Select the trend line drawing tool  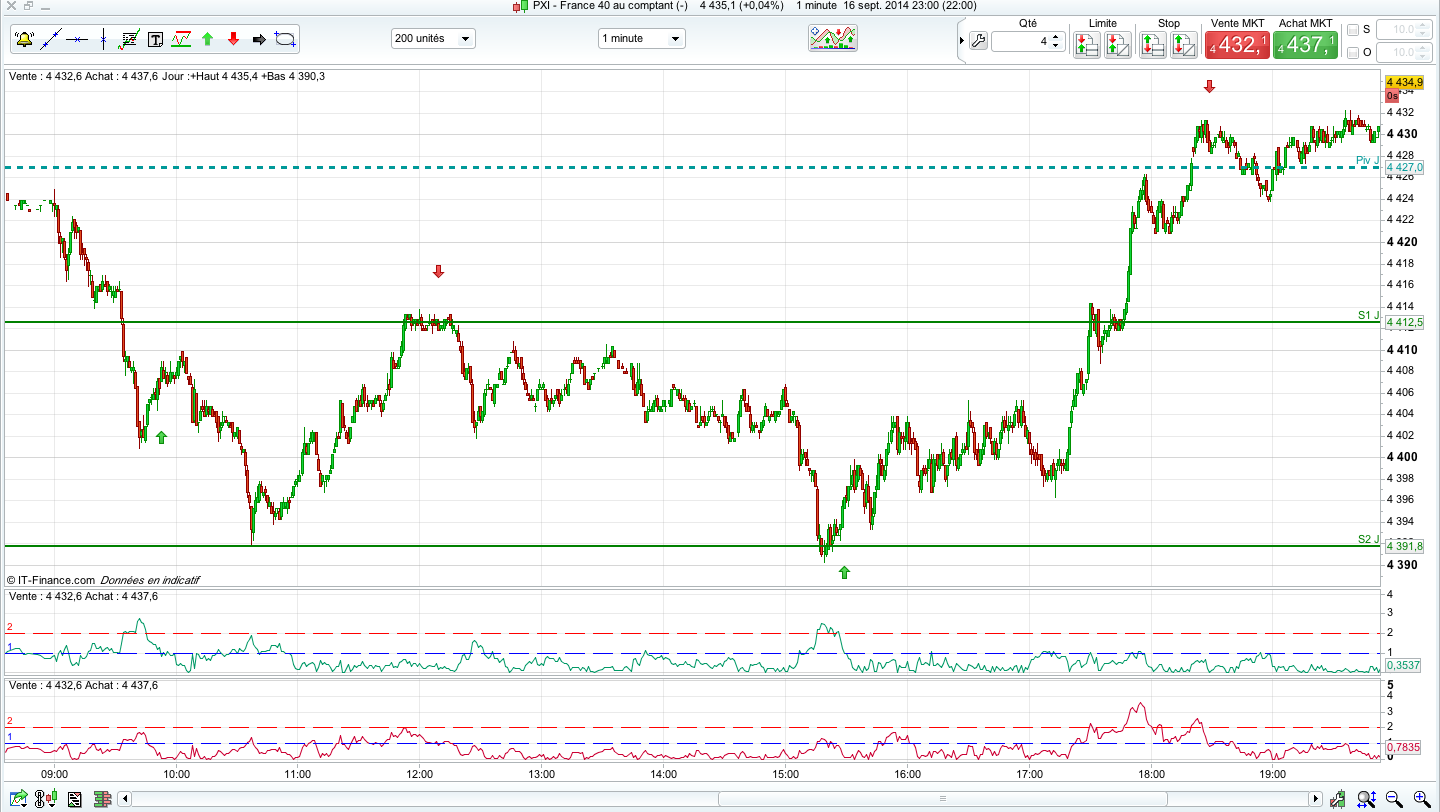coord(50,40)
